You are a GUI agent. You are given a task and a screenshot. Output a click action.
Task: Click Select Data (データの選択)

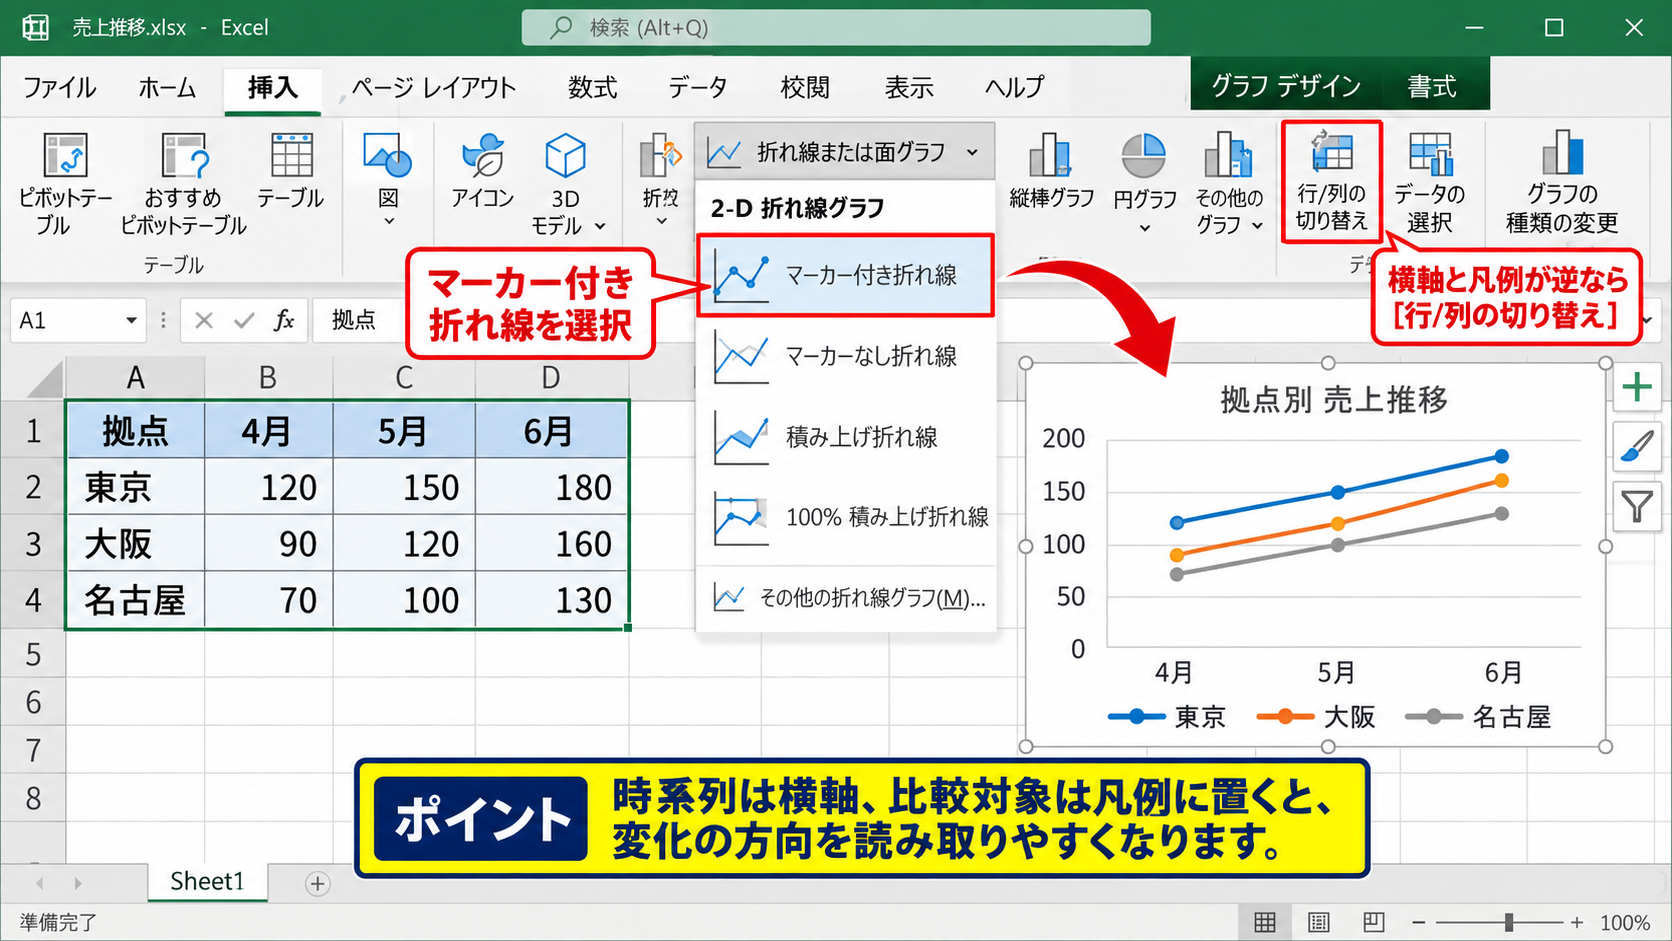[x=1430, y=182]
